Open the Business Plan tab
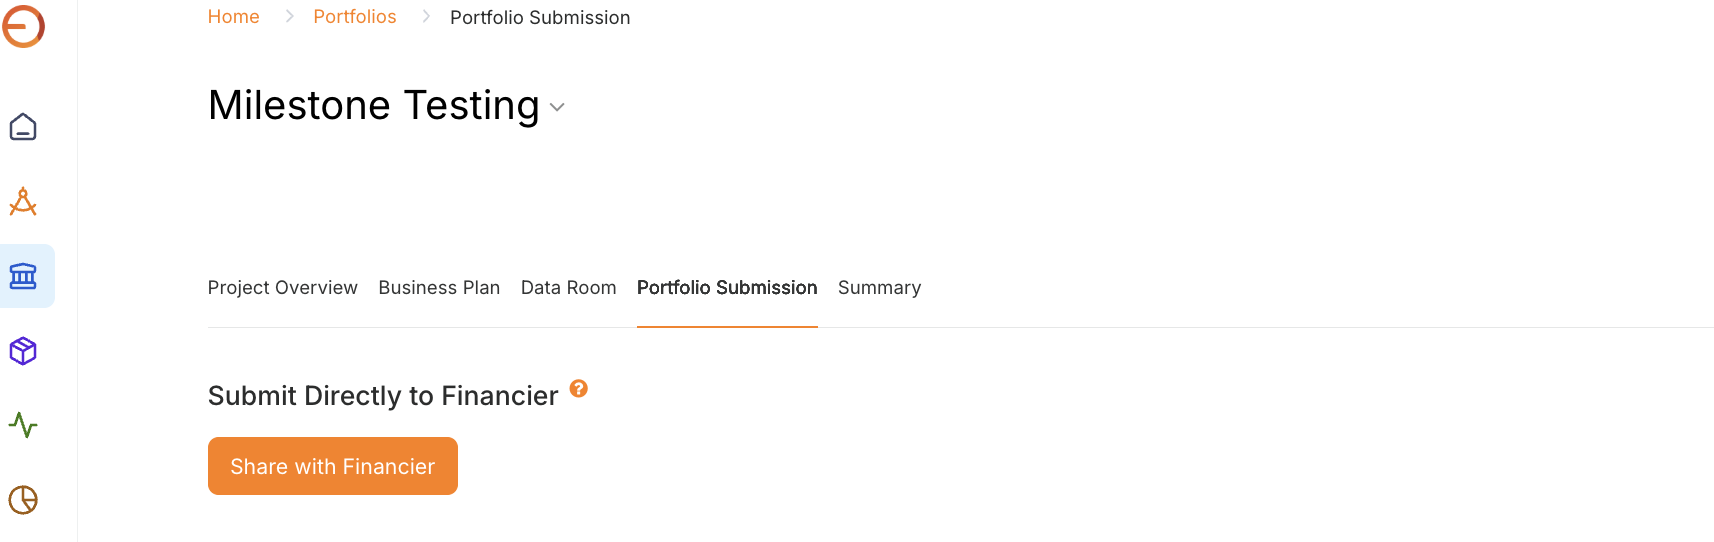Viewport: 1714px width, 542px height. pyautogui.click(x=439, y=288)
